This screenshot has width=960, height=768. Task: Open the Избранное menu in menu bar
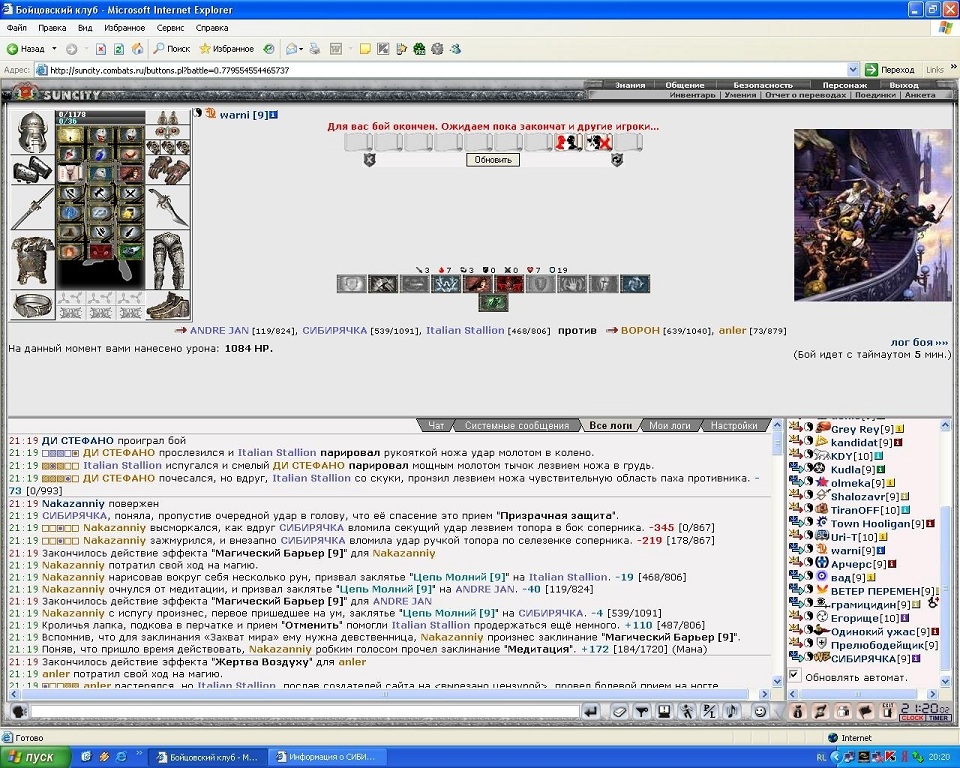click(x=124, y=28)
